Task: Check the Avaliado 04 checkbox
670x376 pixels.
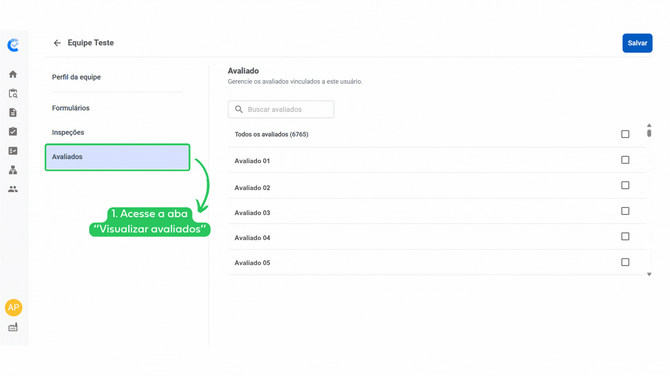Action: 625,236
